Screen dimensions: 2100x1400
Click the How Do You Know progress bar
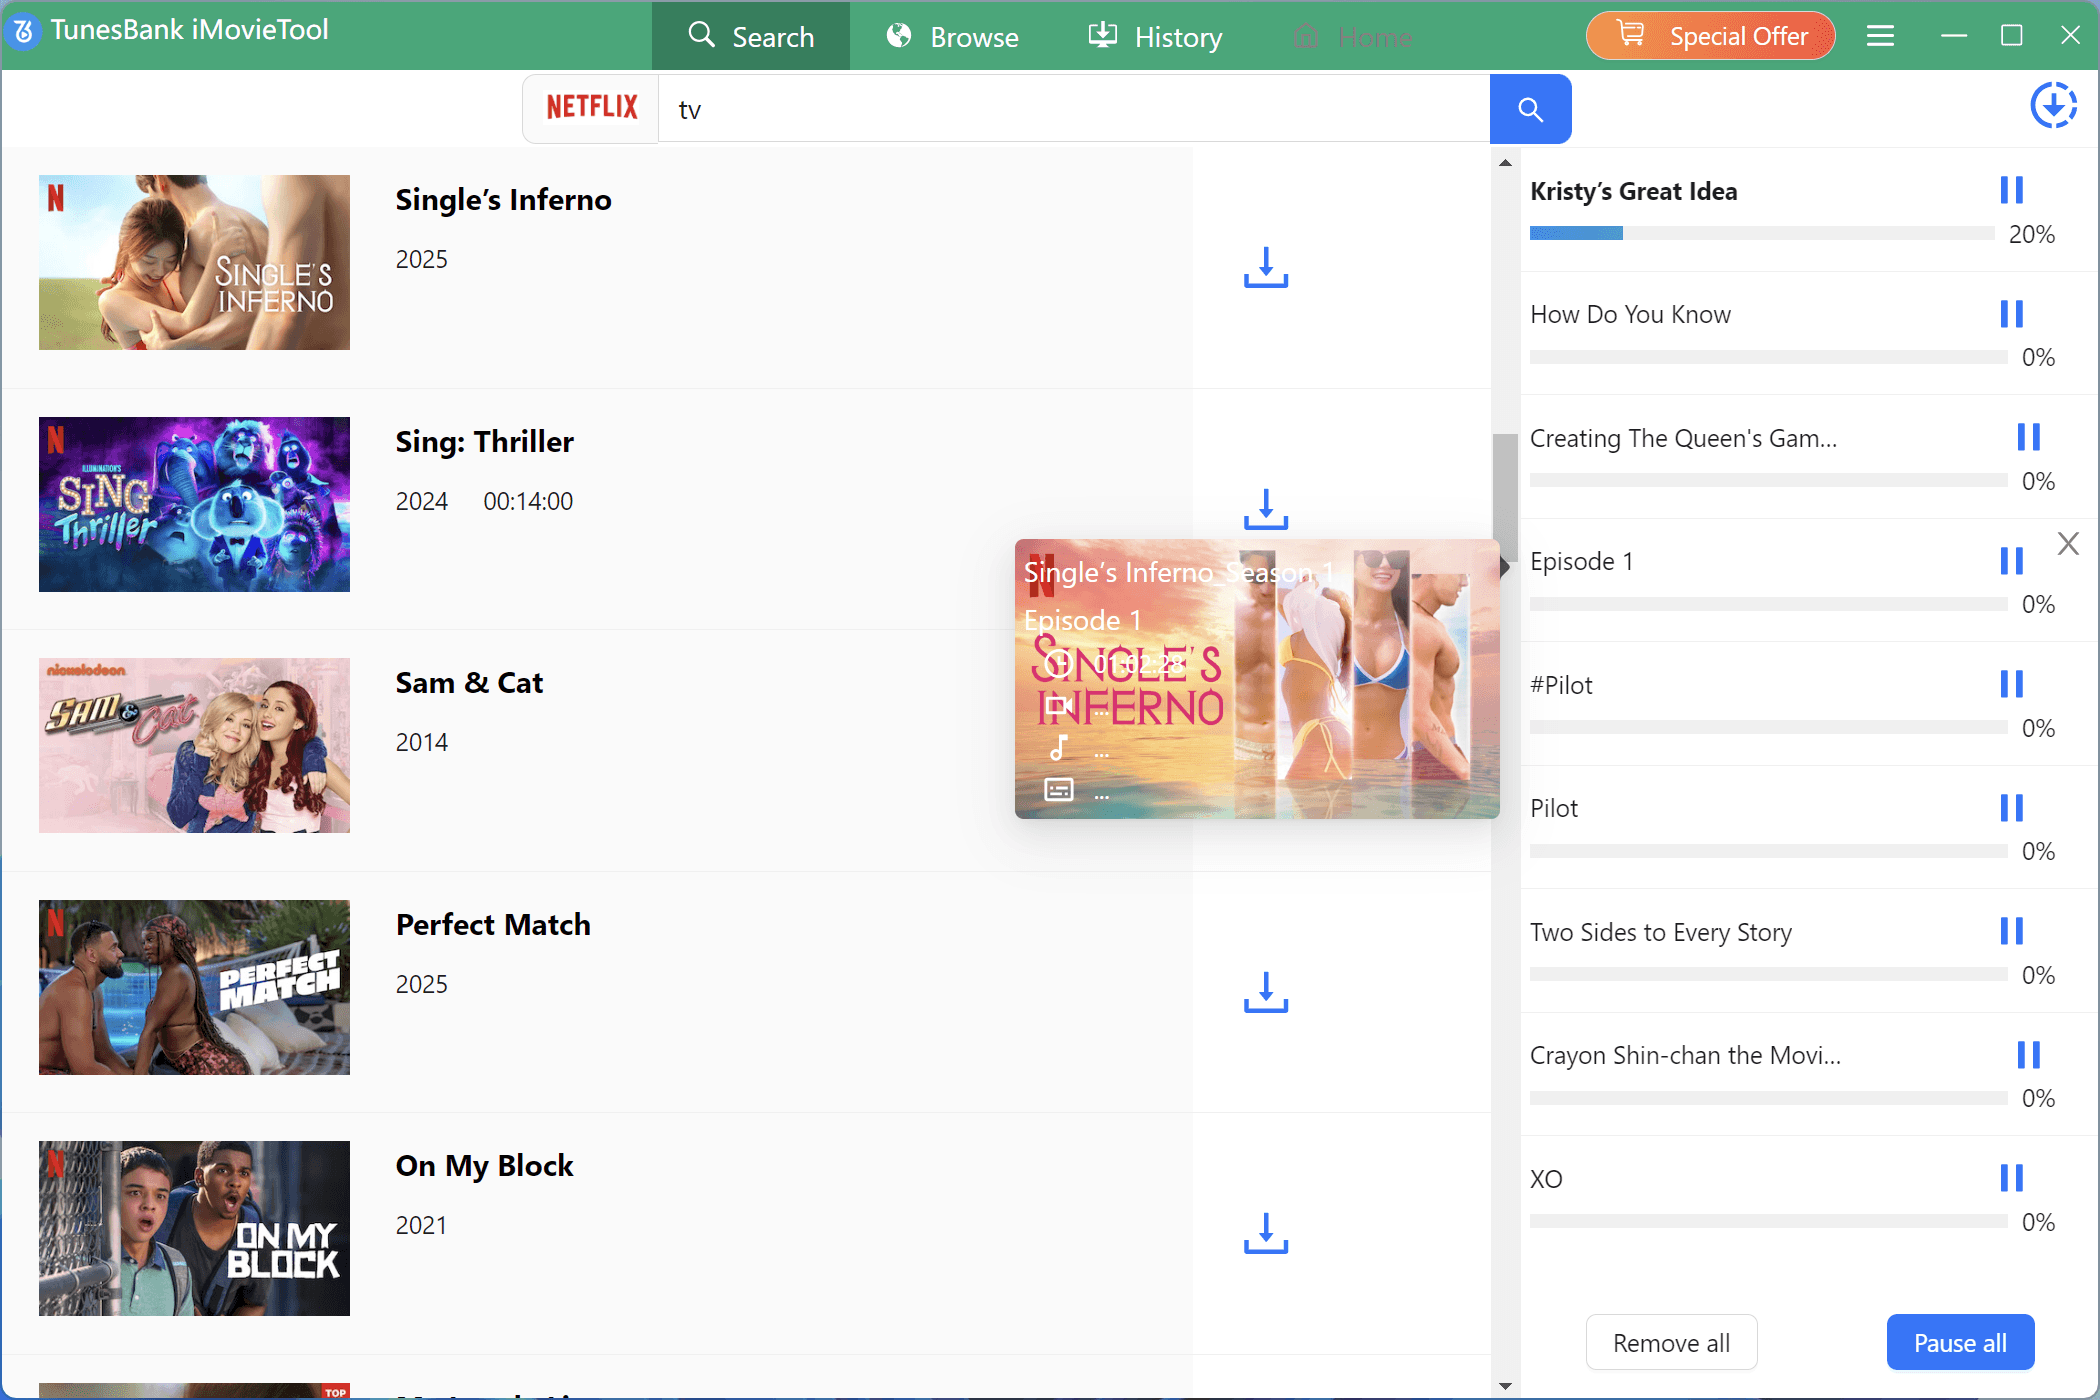(1768, 357)
